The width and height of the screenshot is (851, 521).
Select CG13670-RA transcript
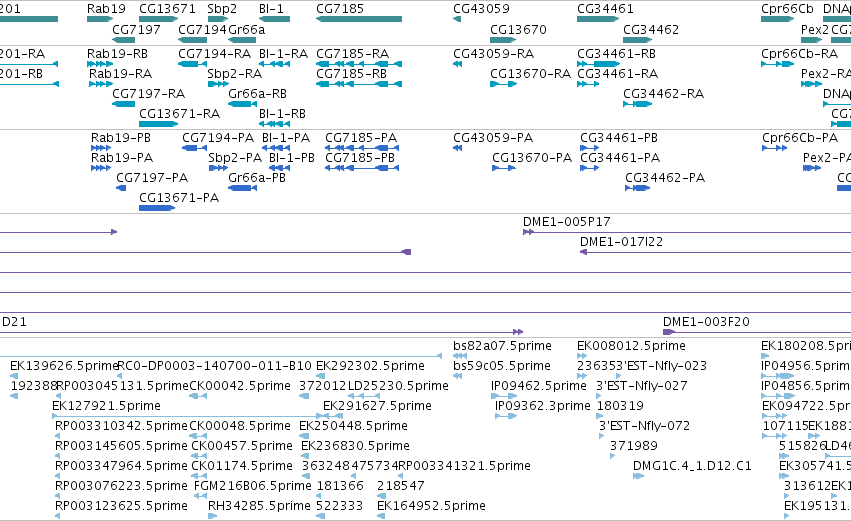coord(503,84)
